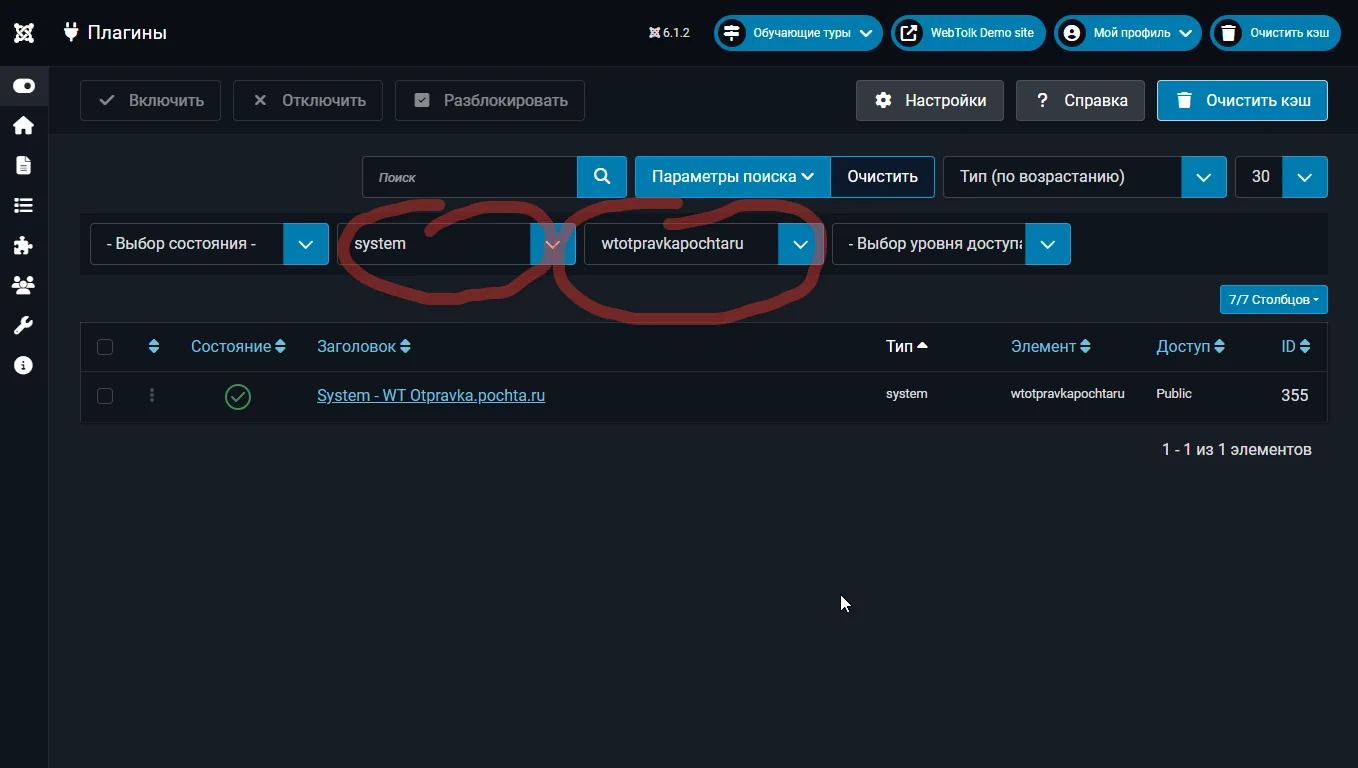The image size is (1358, 768).
Task: Check the select-all header checkbox
Action: pos(105,347)
